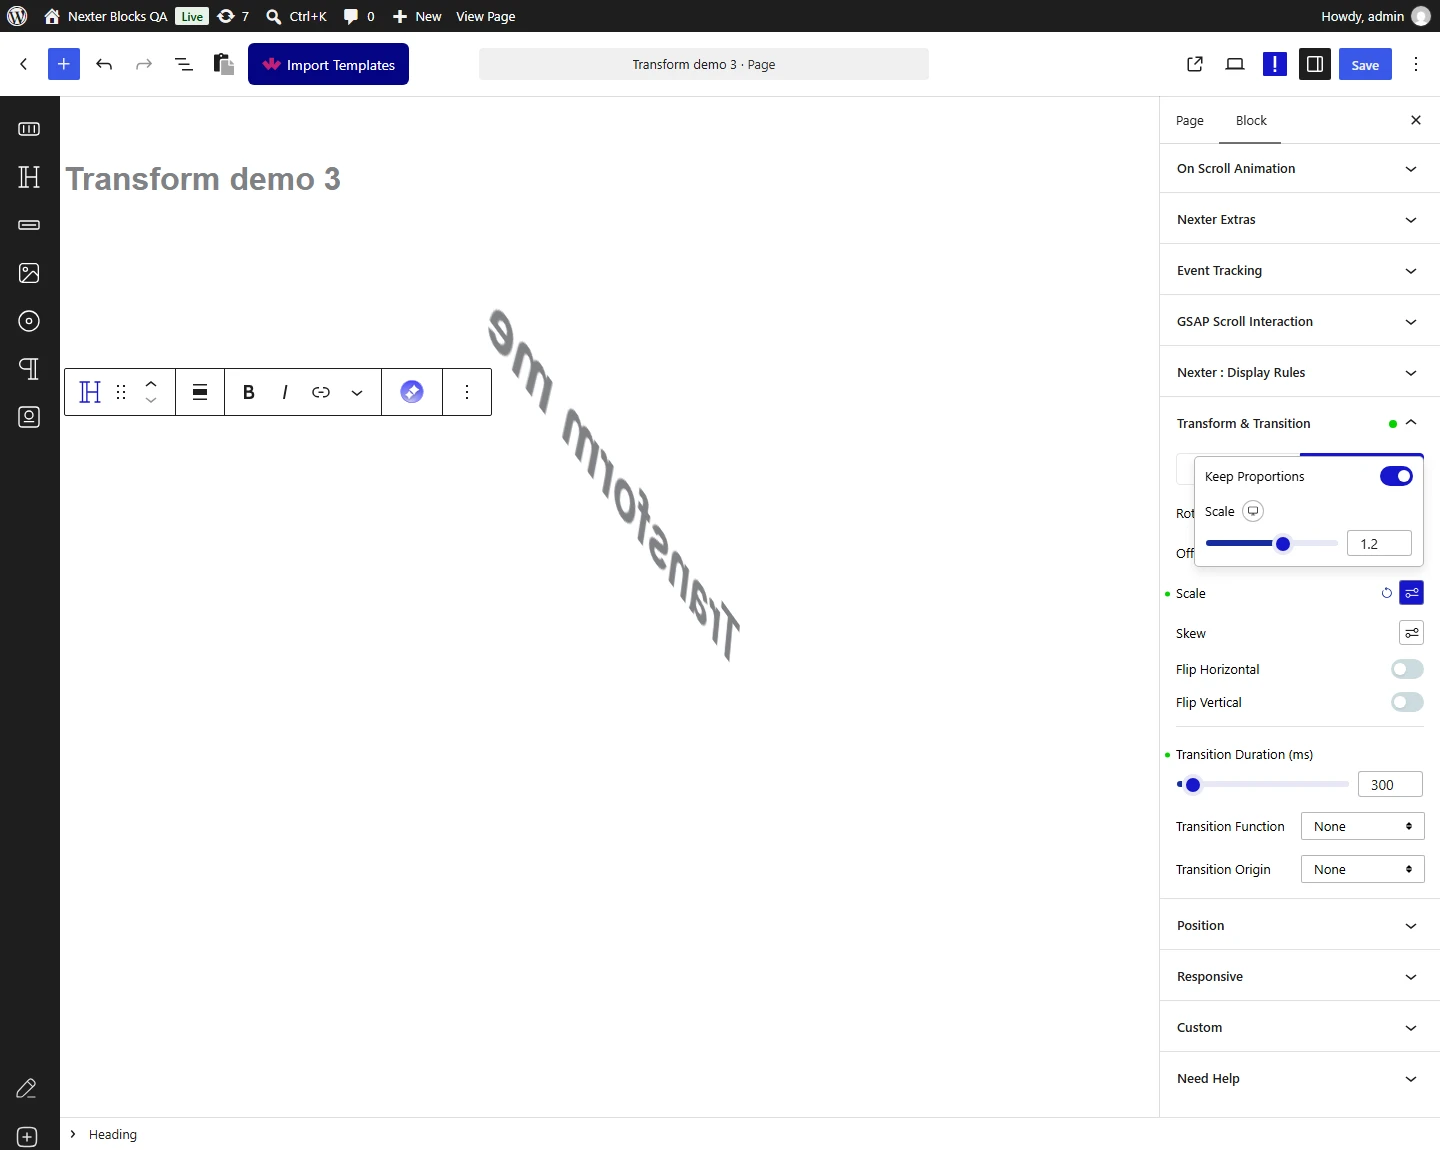Viewport: 1440px width, 1150px height.
Task: Open the New menu in admin bar
Action: pos(417,16)
